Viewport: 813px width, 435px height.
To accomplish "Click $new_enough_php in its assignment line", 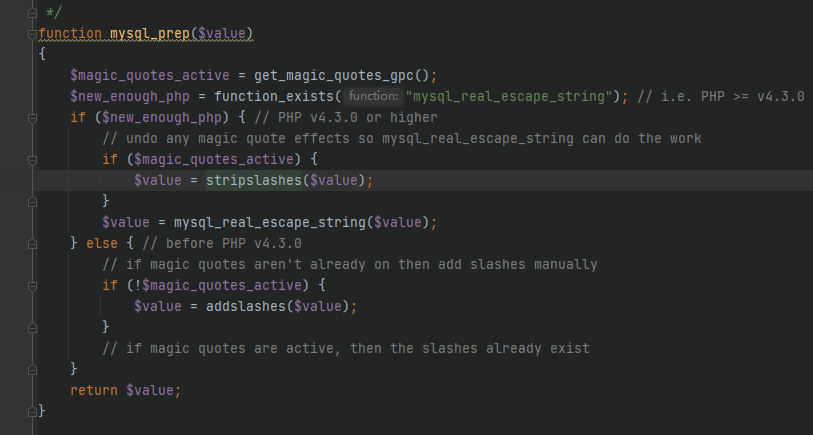I will (x=130, y=97).
